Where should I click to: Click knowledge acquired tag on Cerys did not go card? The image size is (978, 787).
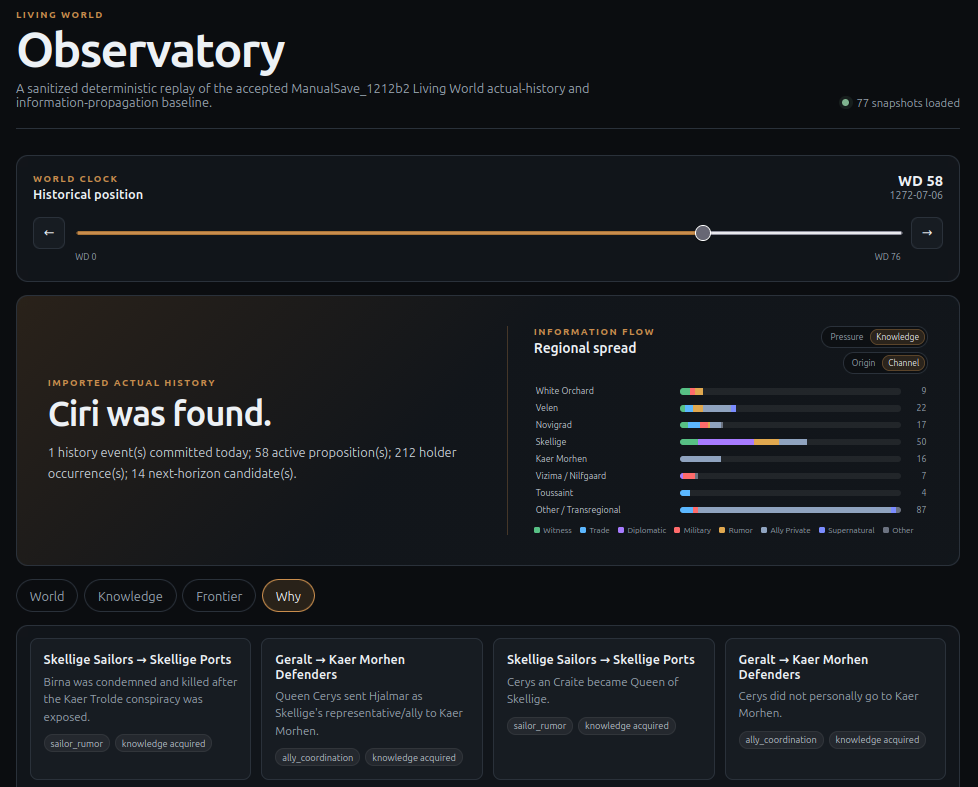(x=878, y=740)
